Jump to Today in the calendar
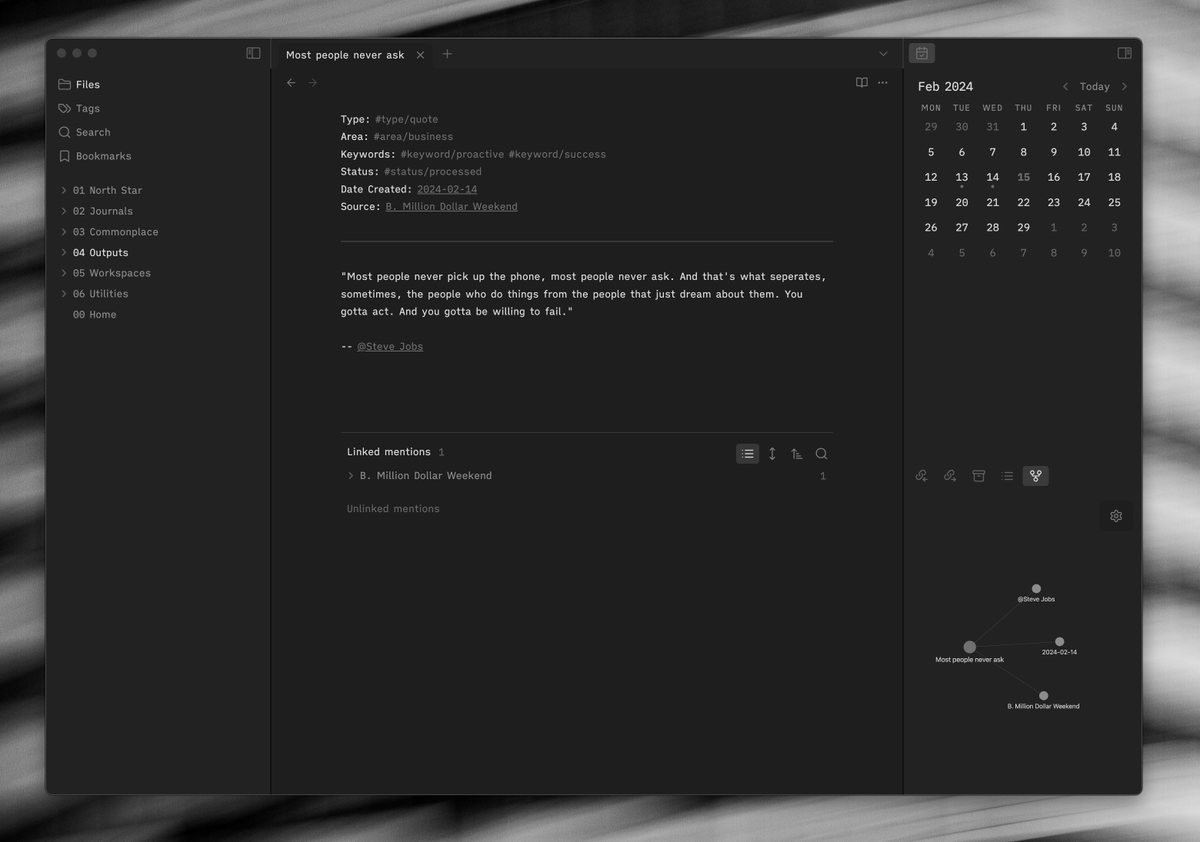 pos(1095,87)
